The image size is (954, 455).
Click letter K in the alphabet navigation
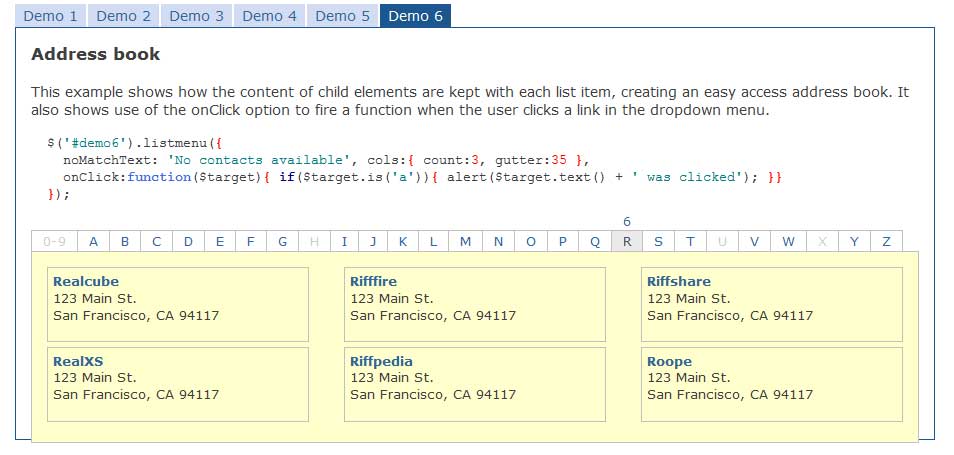click(x=402, y=241)
